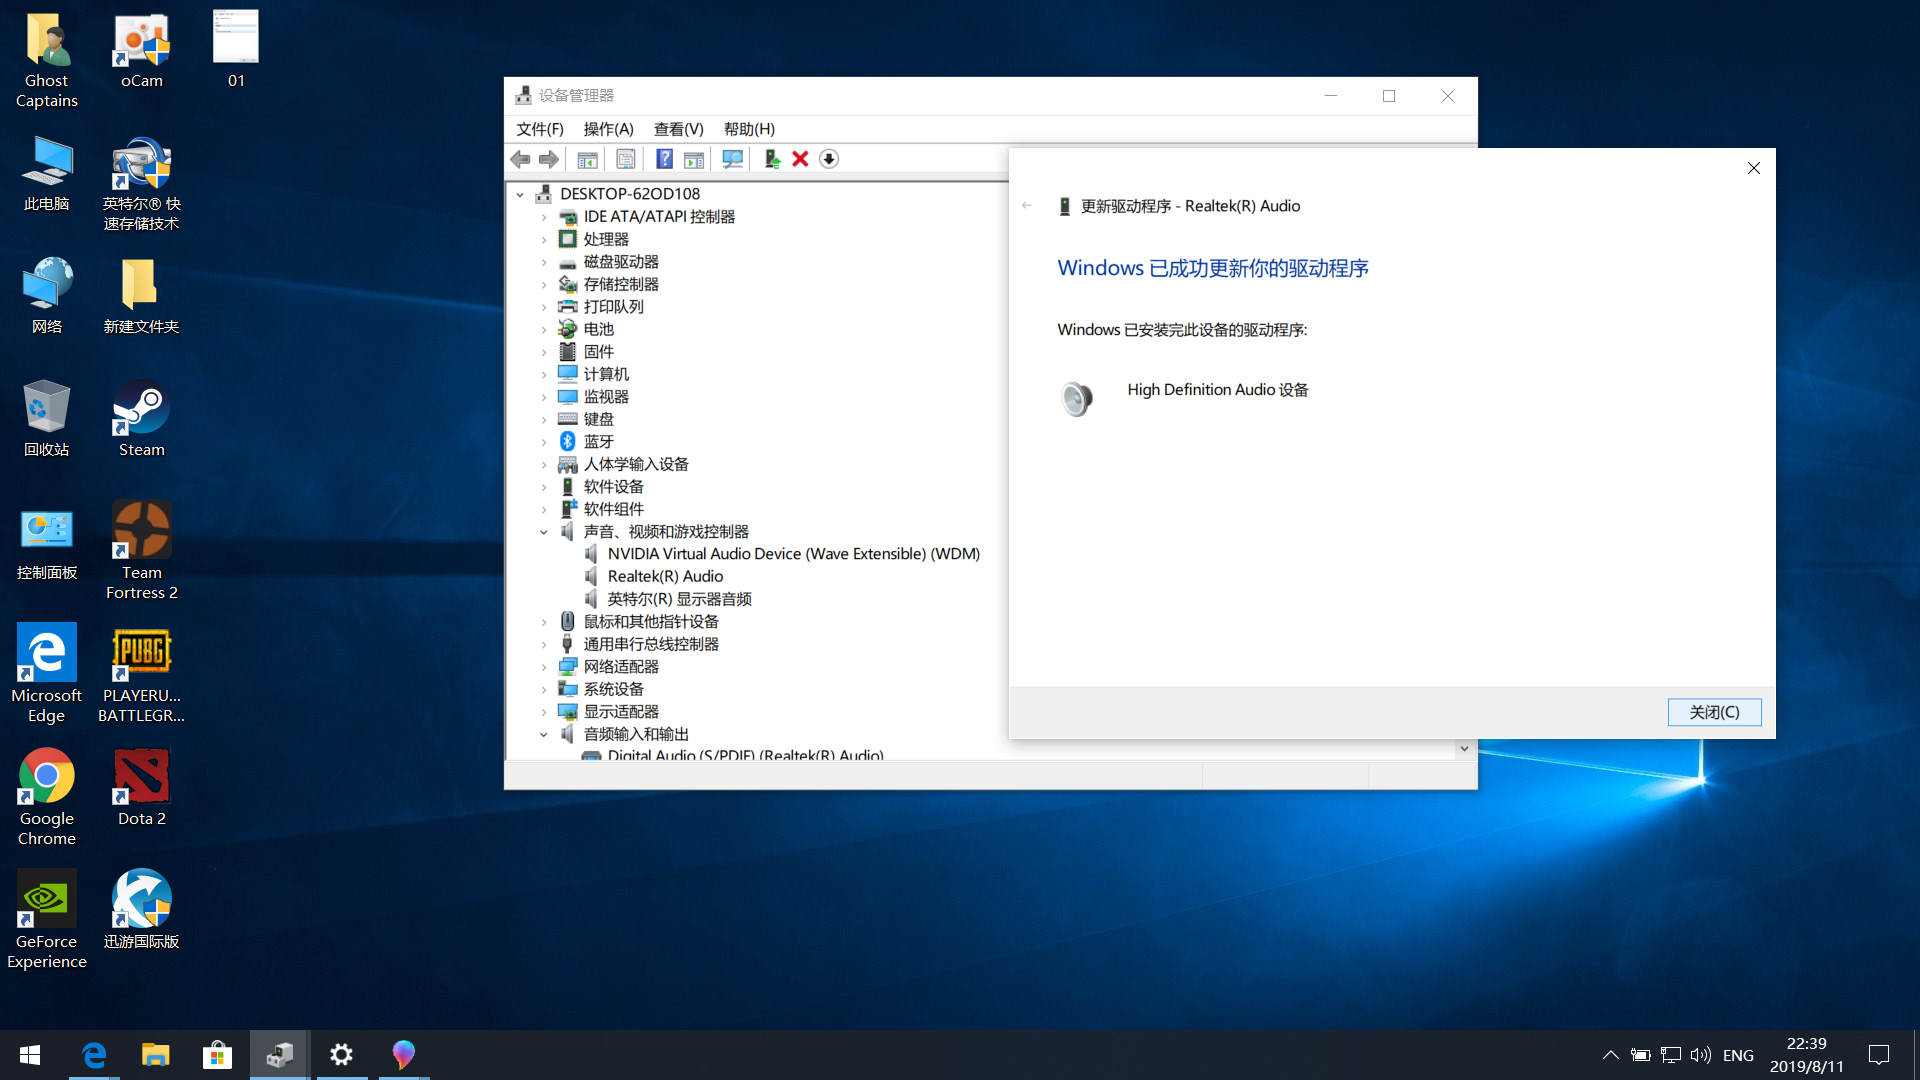Click the Properties toolbar icon
This screenshot has height=1080, width=1920.
pyautogui.click(x=626, y=159)
